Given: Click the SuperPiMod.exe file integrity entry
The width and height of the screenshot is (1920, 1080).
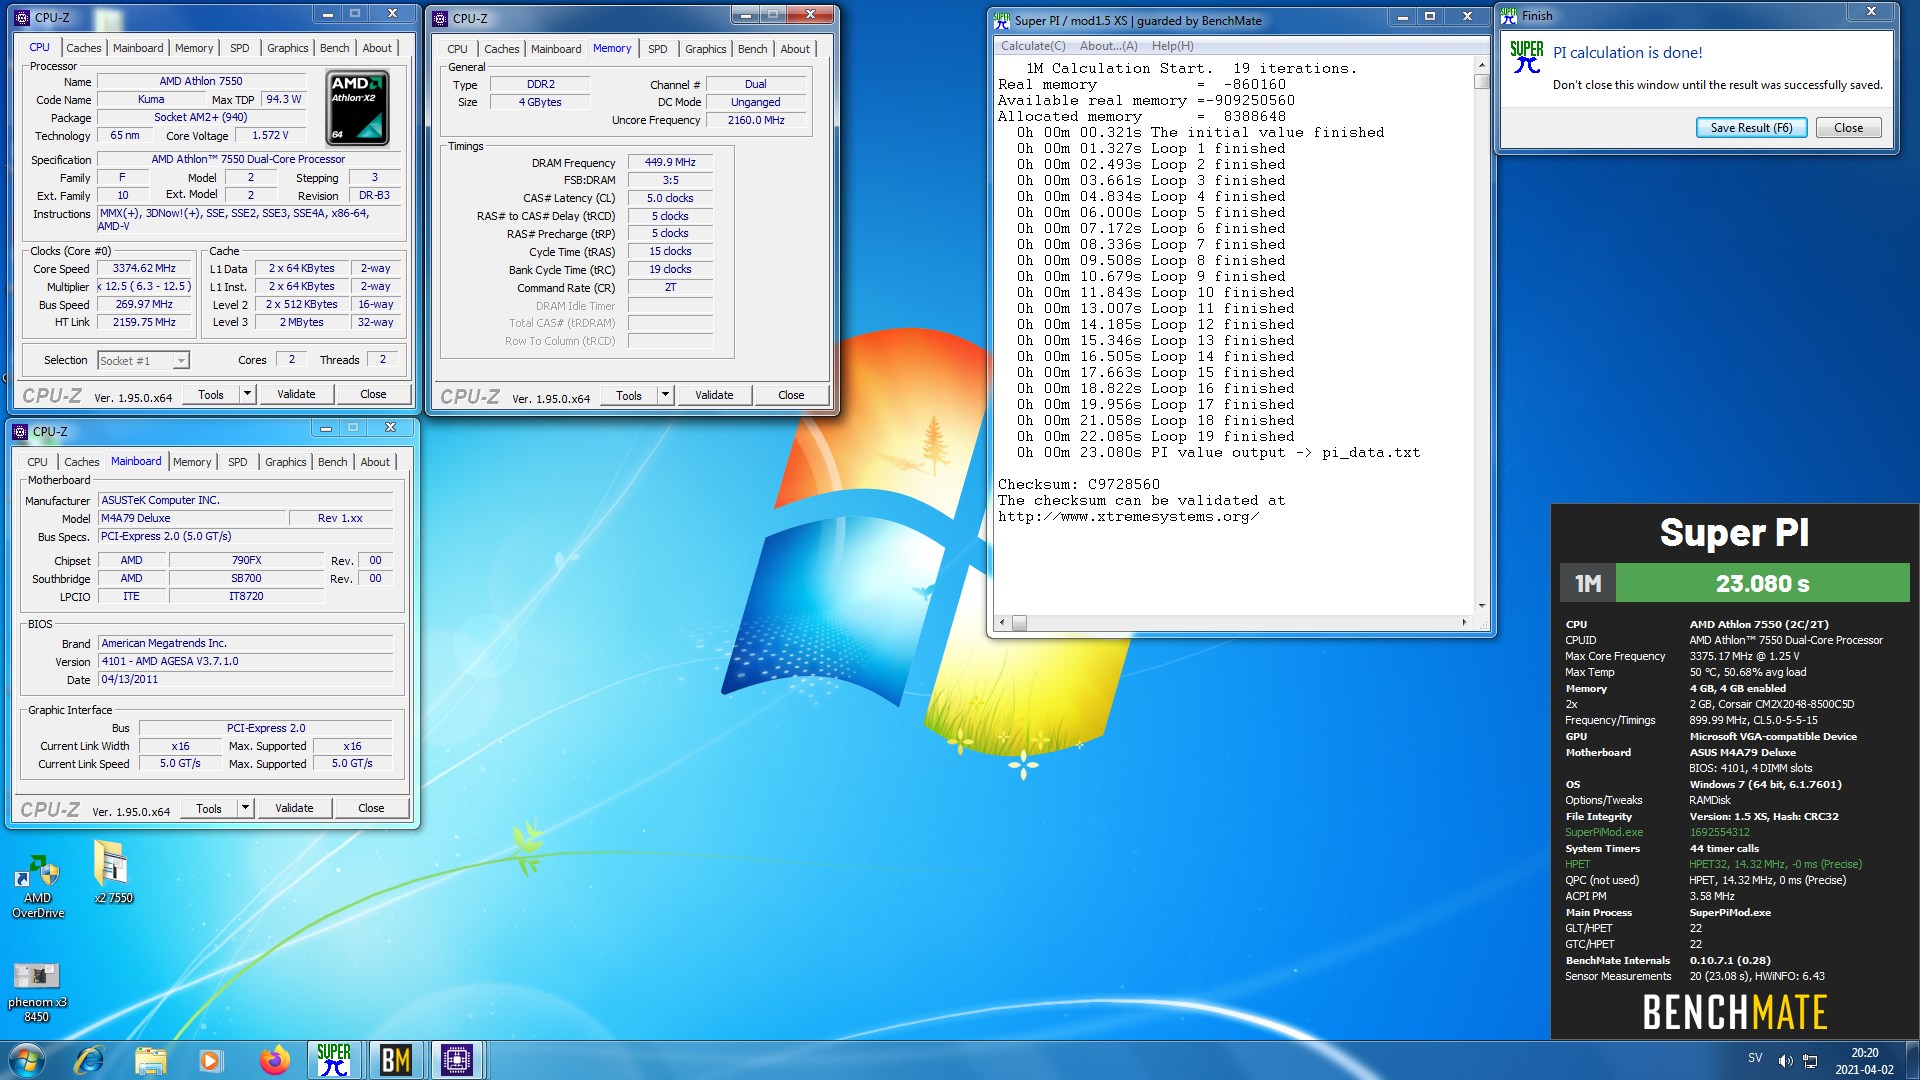Looking at the screenshot, I should coord(1604,832).
